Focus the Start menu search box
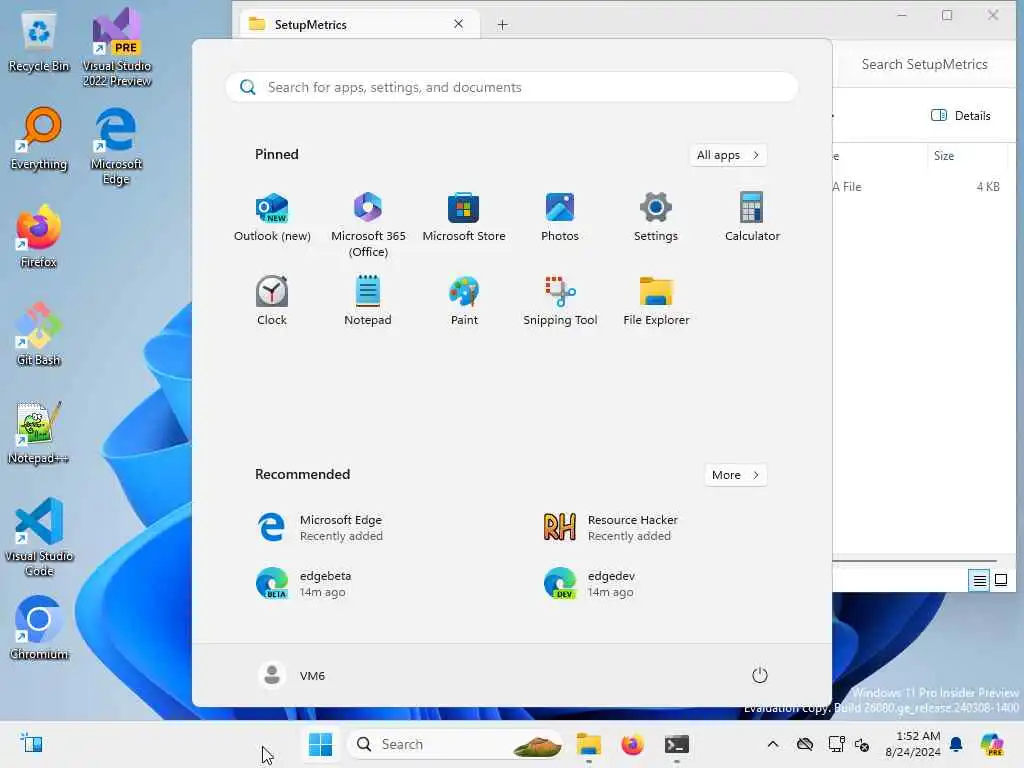 511,88
